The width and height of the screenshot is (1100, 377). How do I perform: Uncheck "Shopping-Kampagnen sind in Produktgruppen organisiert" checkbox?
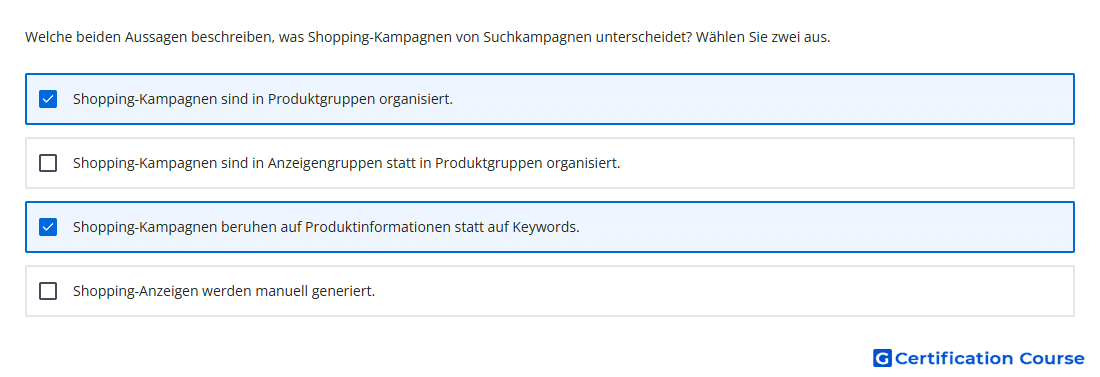(48, 99)
